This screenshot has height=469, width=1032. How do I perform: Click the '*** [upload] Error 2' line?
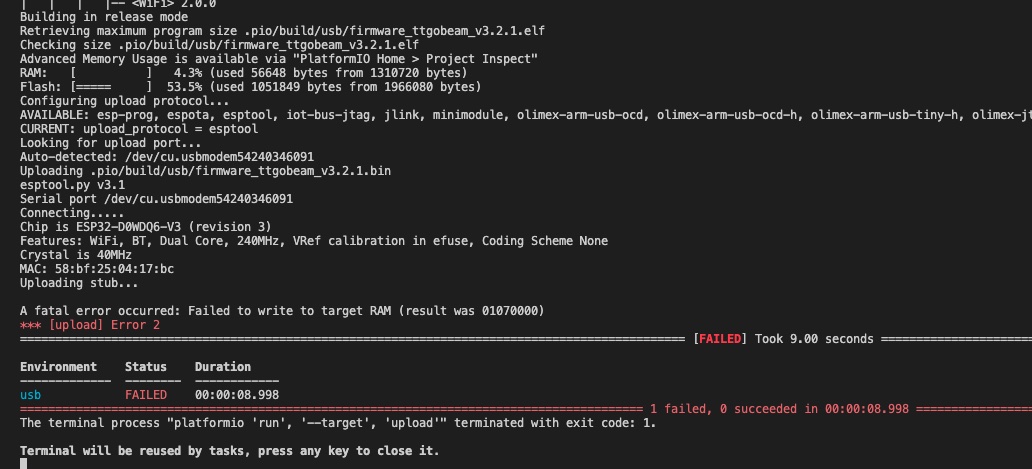[x=90, y=325]
